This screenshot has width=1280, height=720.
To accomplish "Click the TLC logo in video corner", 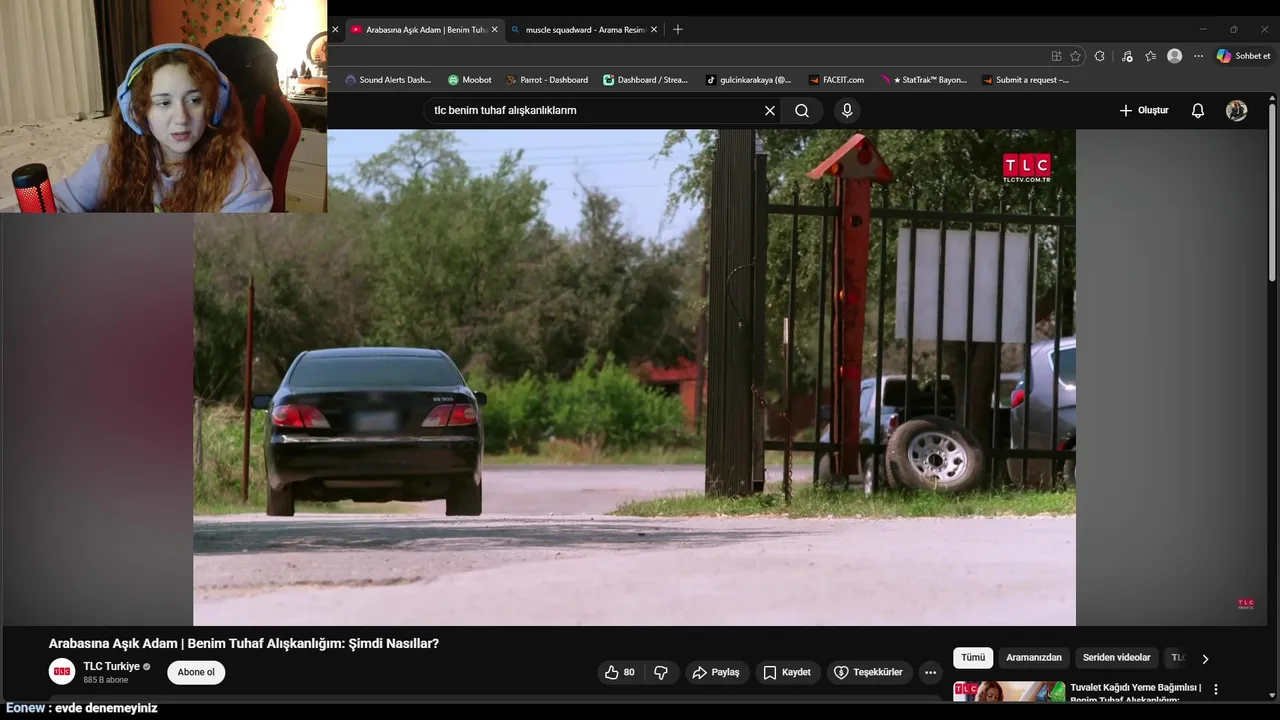I will pyautogui.click(x=1027, y=168).
